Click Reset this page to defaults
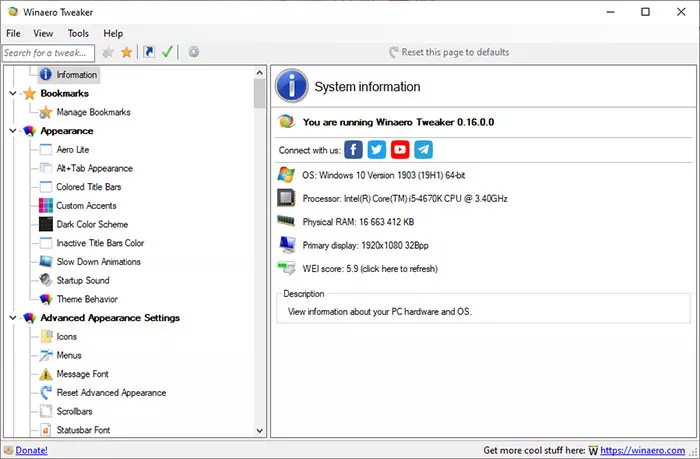The height and width of the screenshot is (459, 700). pyautogui.click(x=449, y=52)
